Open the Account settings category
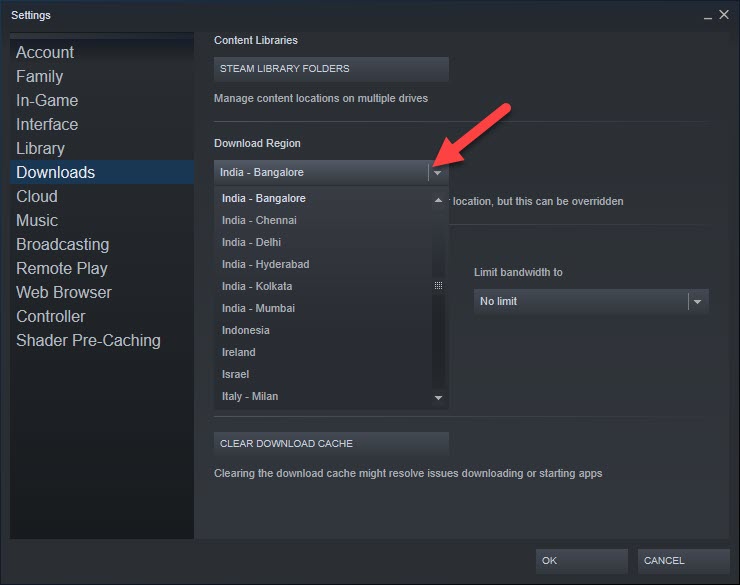 pos(45,52)
